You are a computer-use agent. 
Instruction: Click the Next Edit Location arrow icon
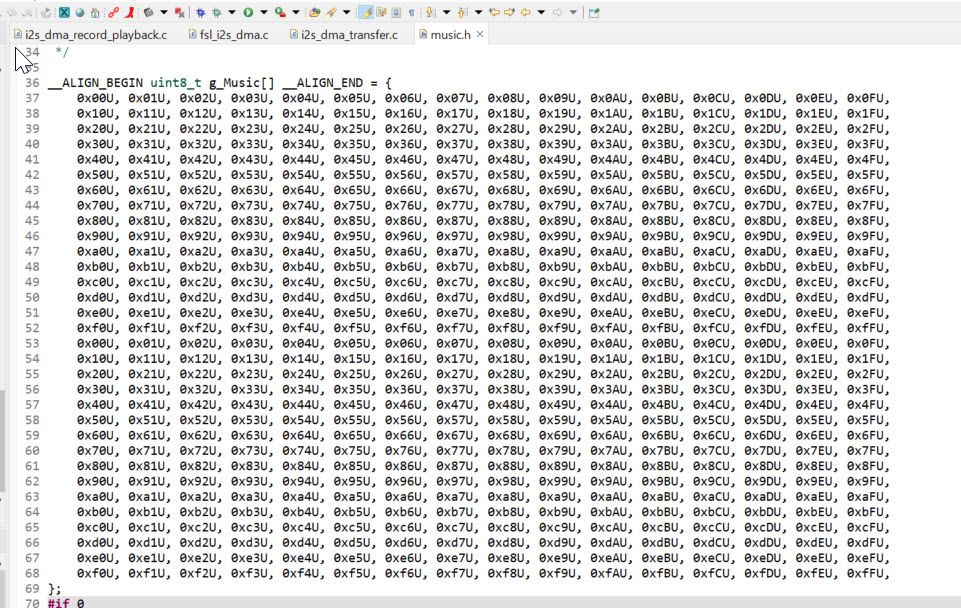pos(509,12)
